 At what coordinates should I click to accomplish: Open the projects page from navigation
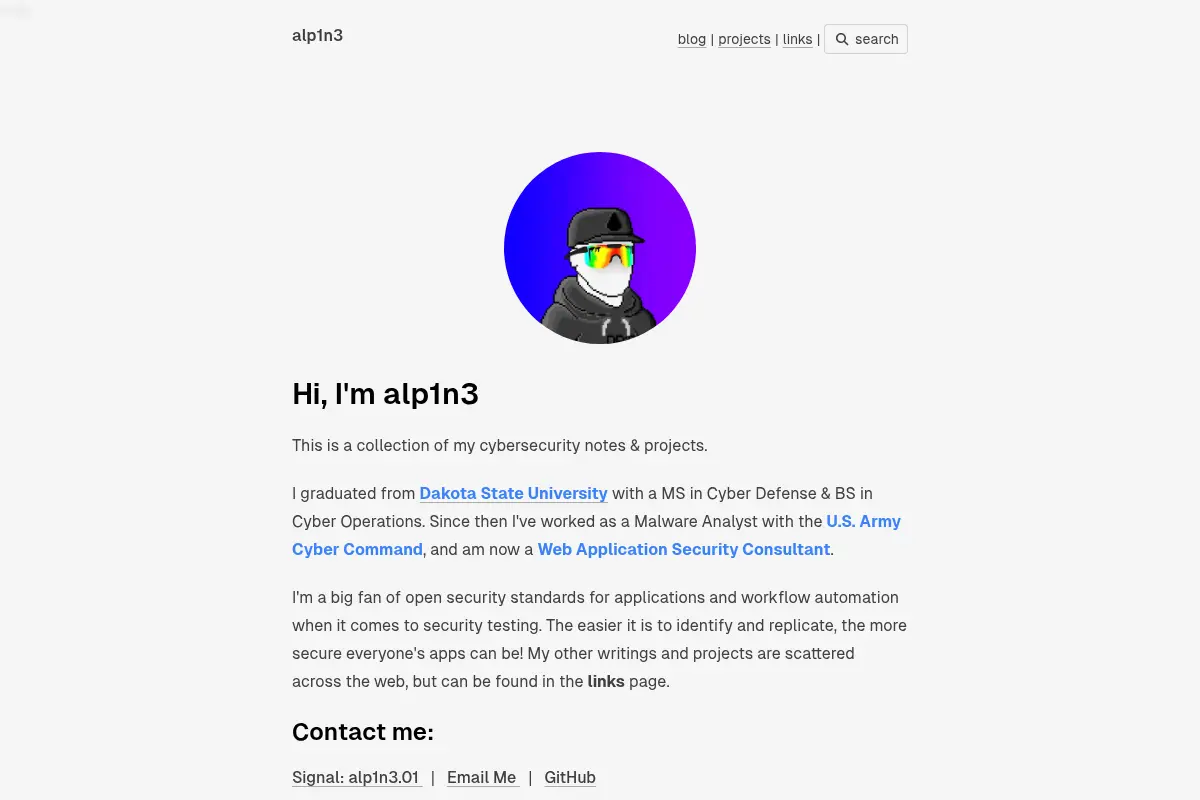pyautogui.click(x=745, y=40)
